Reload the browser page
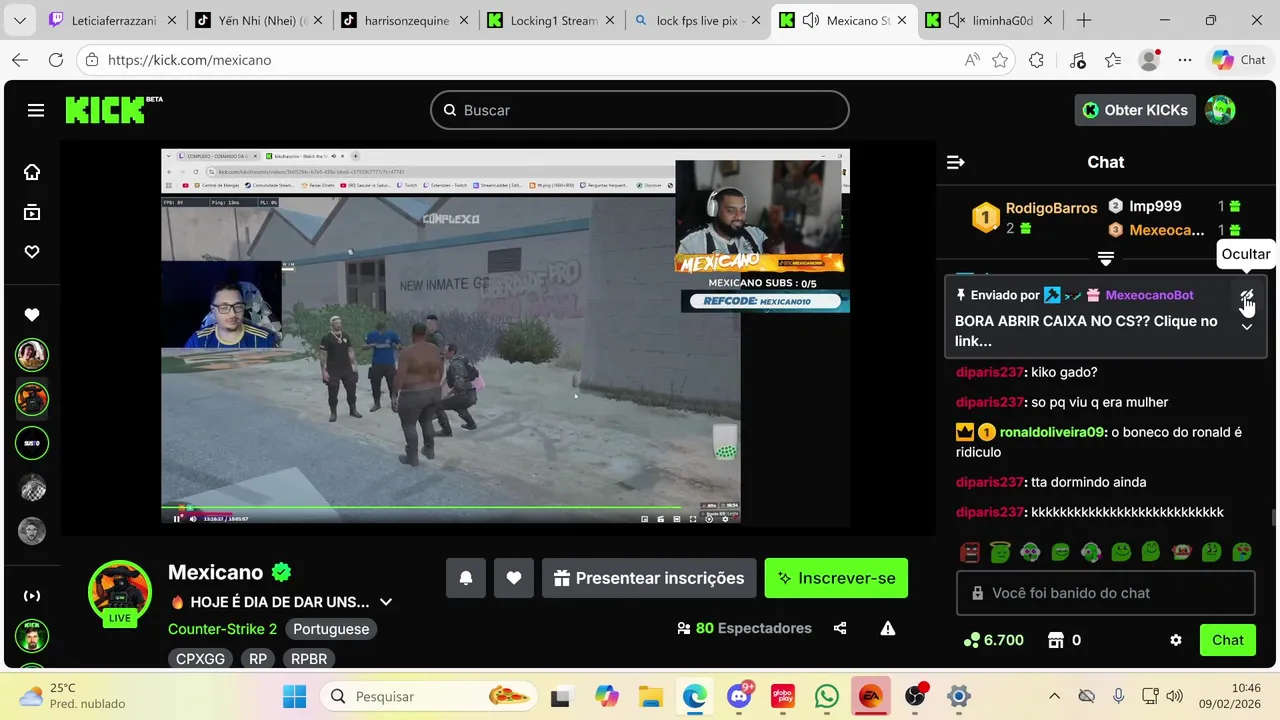1280x720 pixels. 56,60
